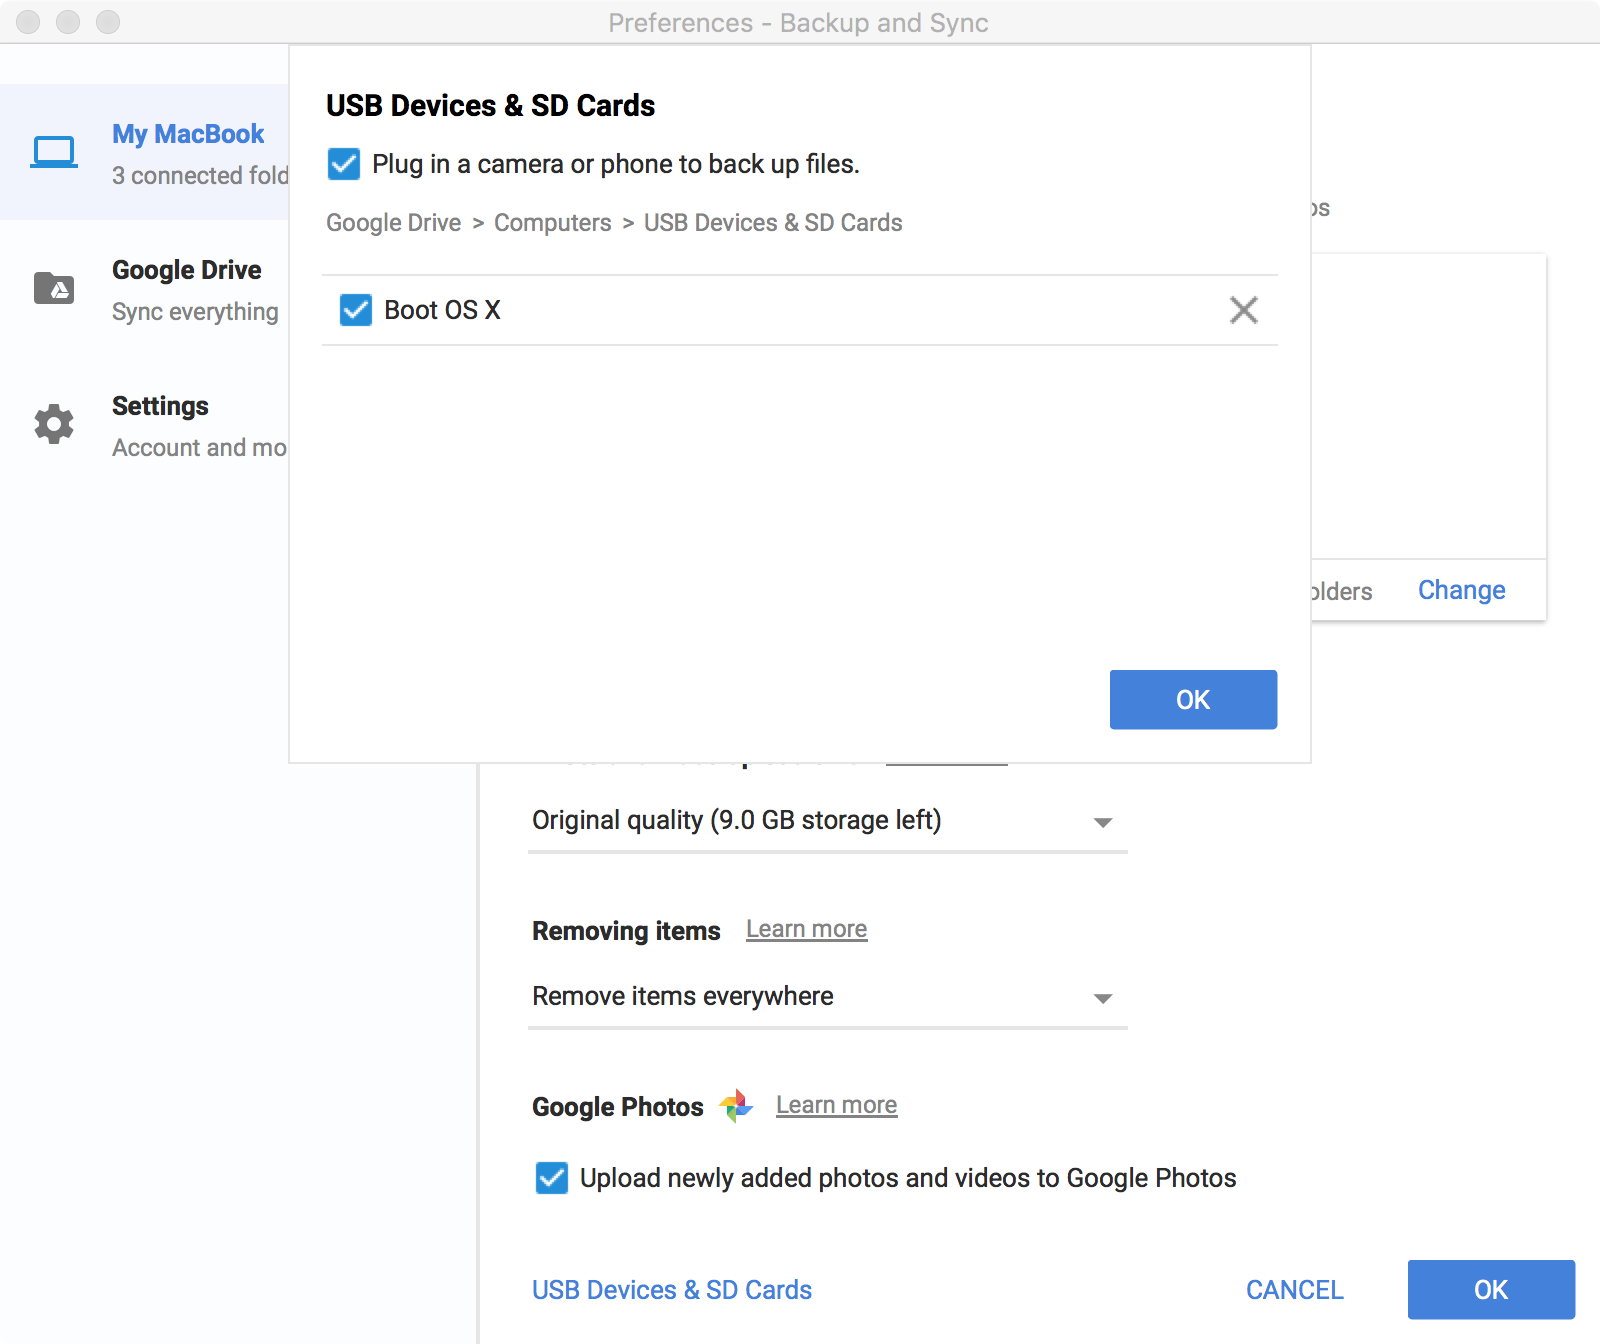Click the Google Drive folder icon
The height and width of the screenshot is (1344, 1600).
point(54,288)
